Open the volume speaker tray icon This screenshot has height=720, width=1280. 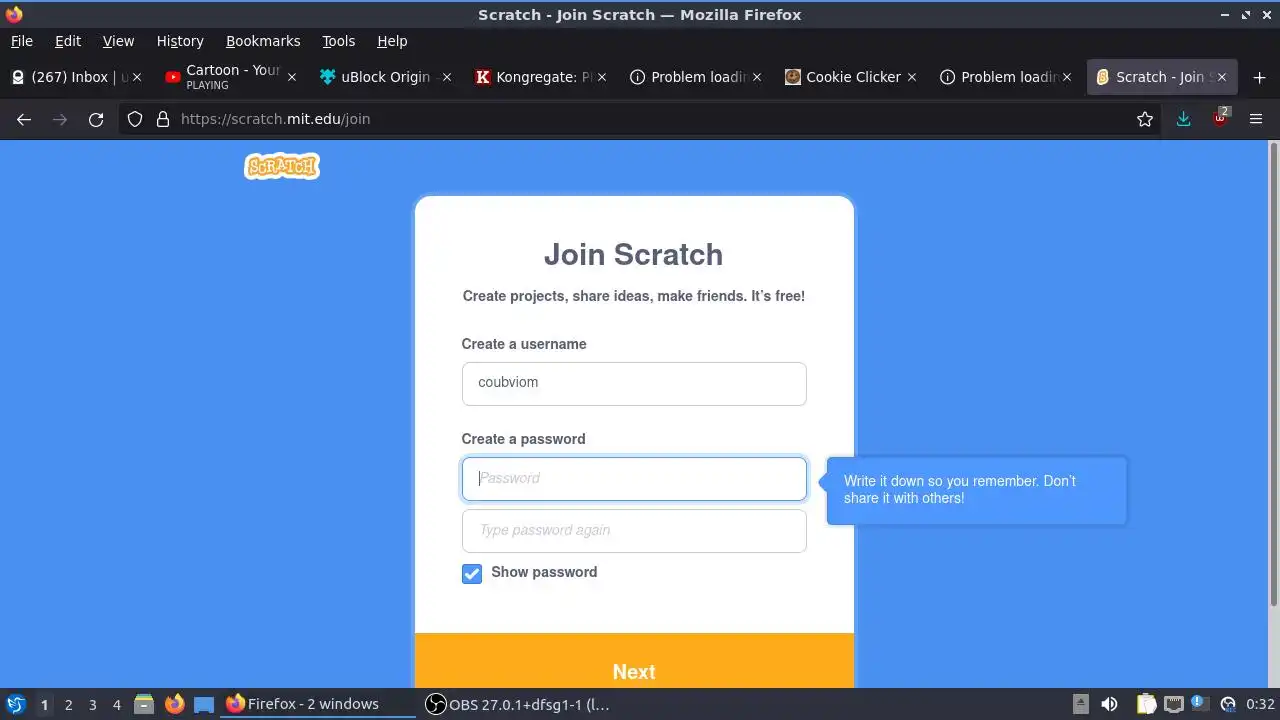click(1109, 704)
